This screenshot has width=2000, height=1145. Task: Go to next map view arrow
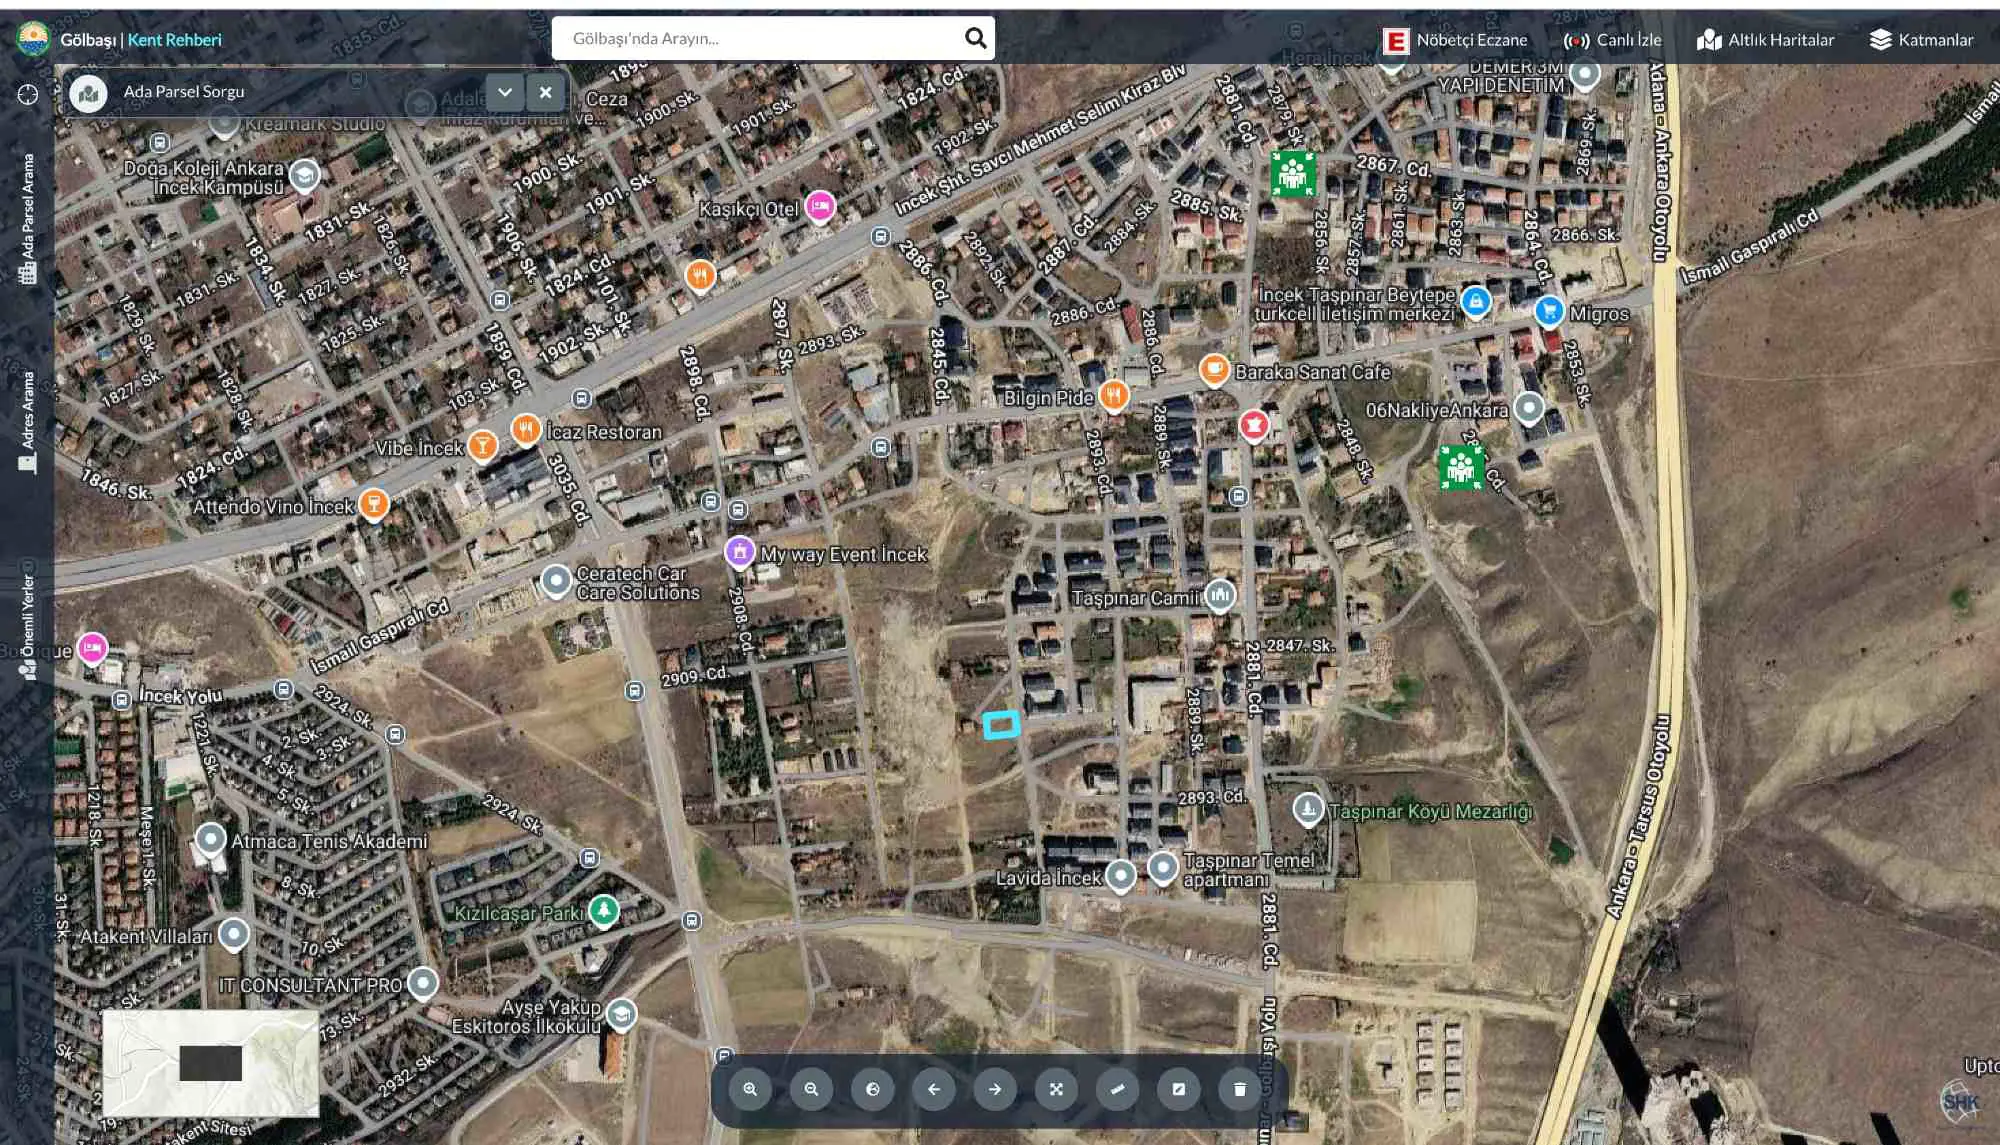(x=995, y=1089)
